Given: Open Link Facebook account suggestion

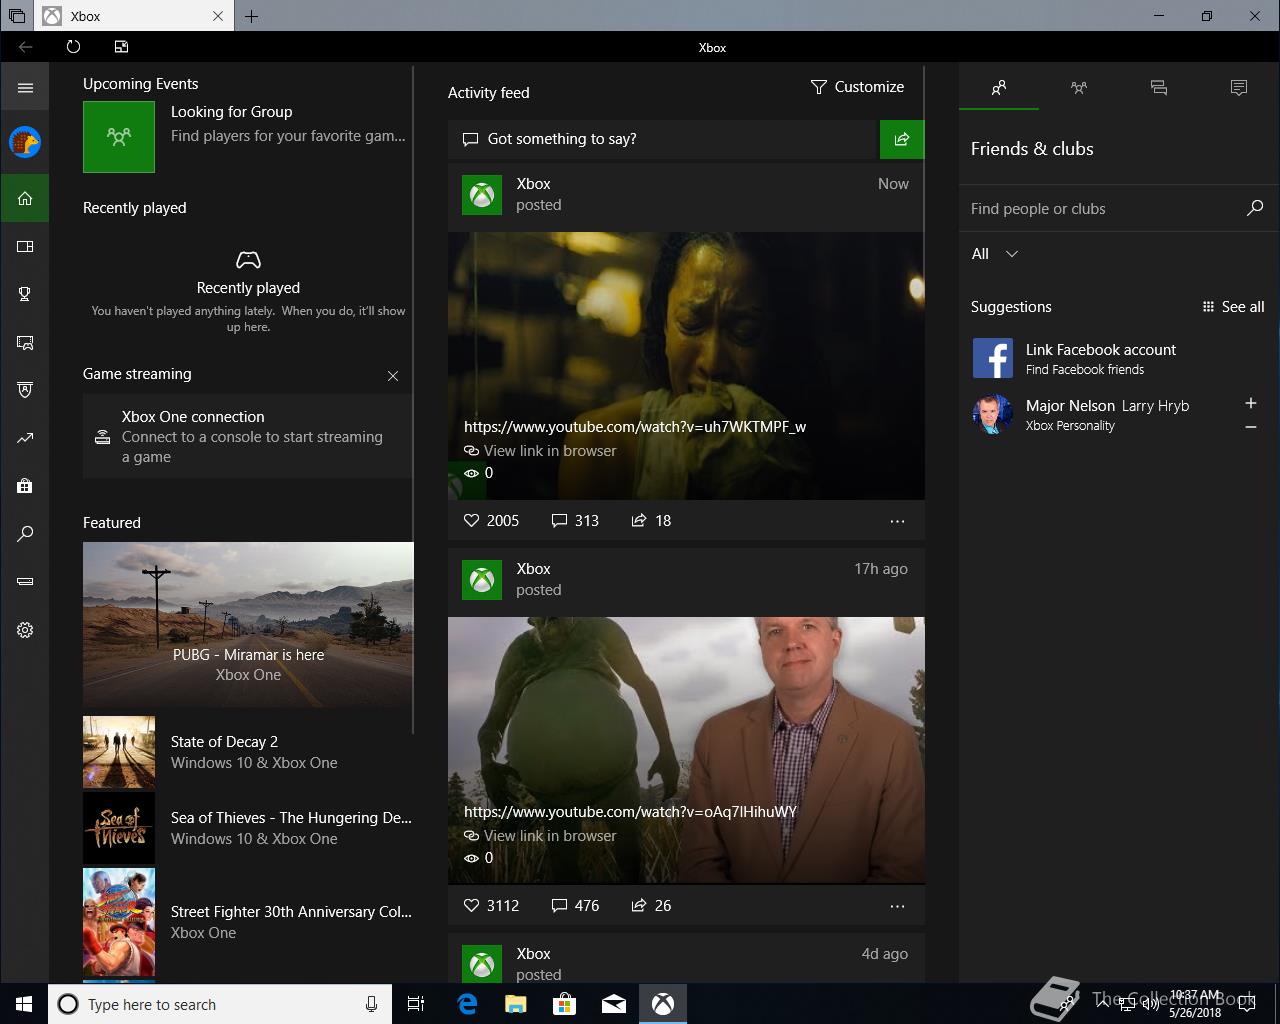Looking at the screenshot, I should (x=1118, y=358).
